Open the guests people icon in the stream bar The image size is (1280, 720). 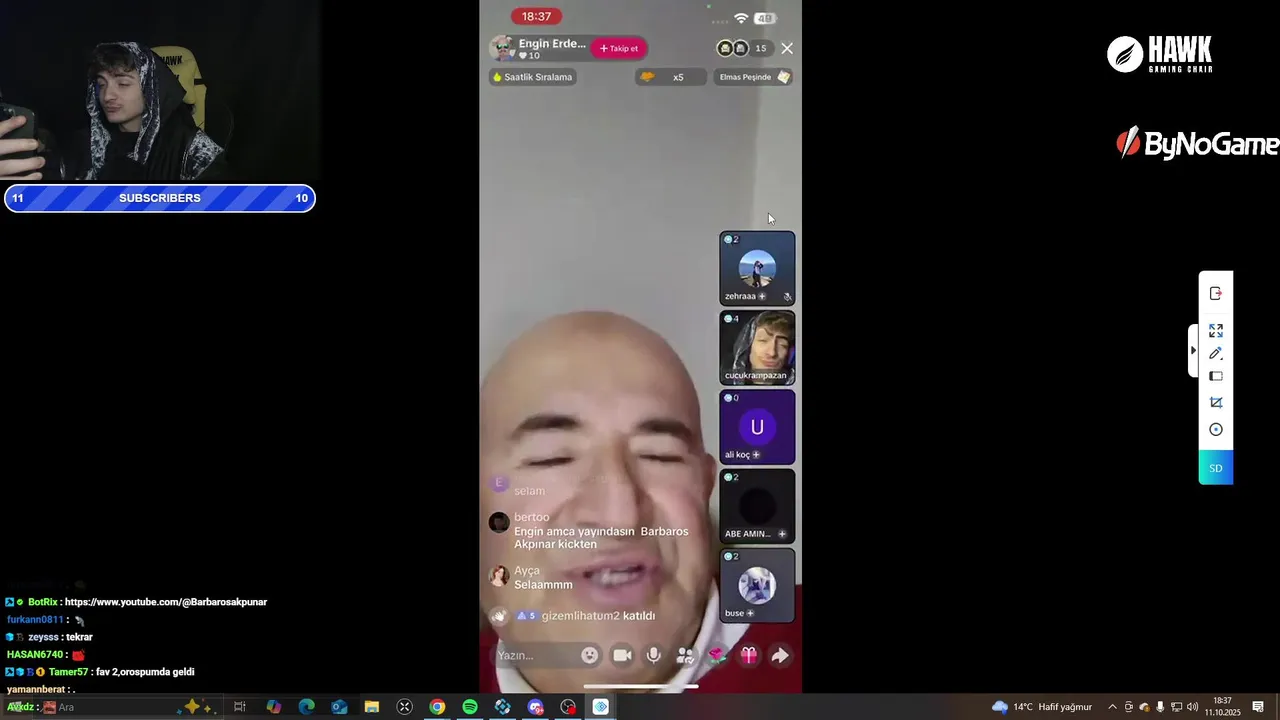pyautogui.click(x=685, y=655)
